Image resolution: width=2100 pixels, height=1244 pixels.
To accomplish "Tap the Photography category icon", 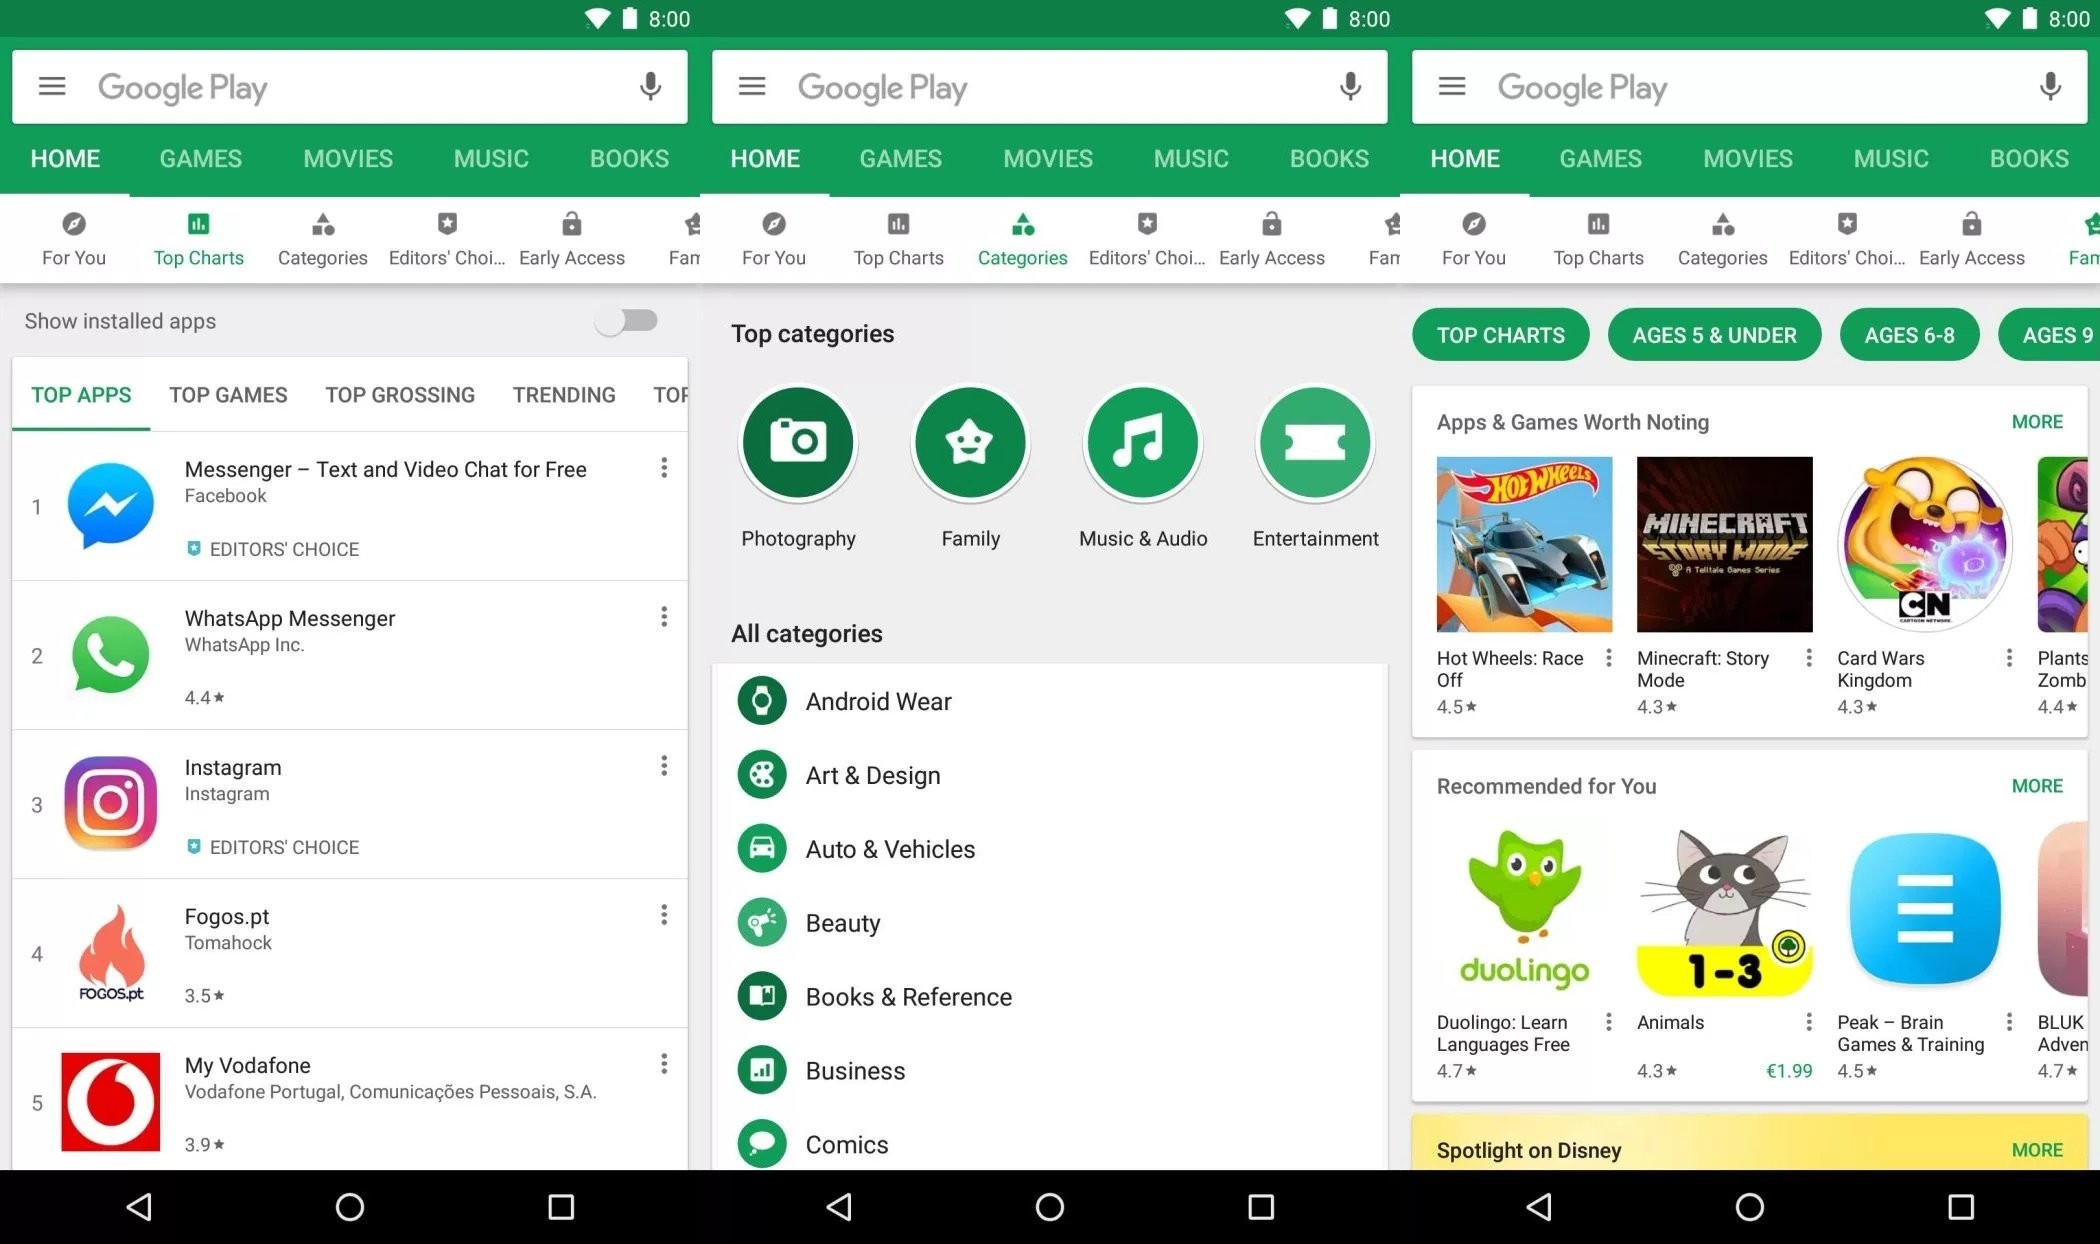I will tap(798, 442).
